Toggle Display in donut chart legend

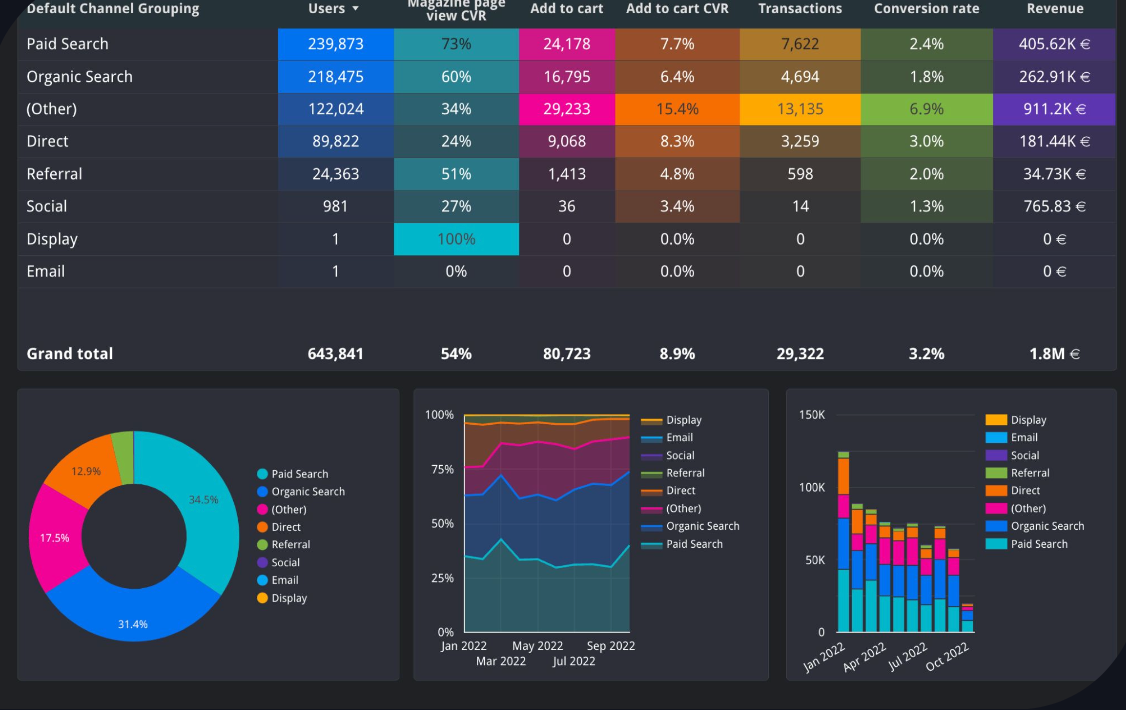tap(282, 598)
